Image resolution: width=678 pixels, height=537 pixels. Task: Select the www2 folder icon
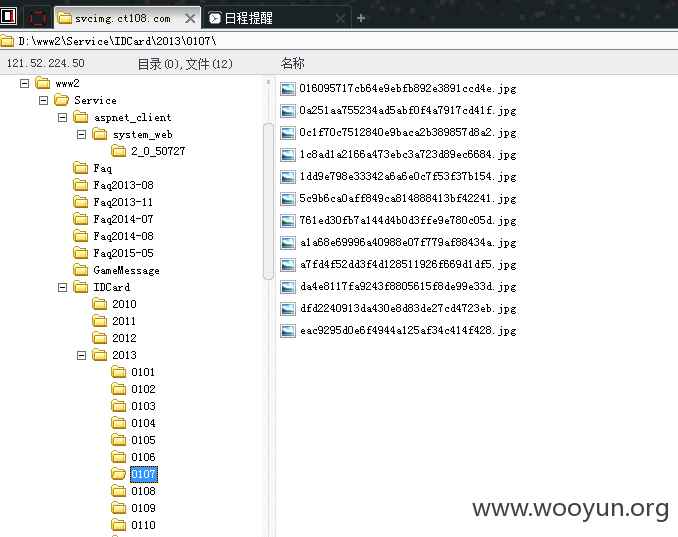[42, 83]
